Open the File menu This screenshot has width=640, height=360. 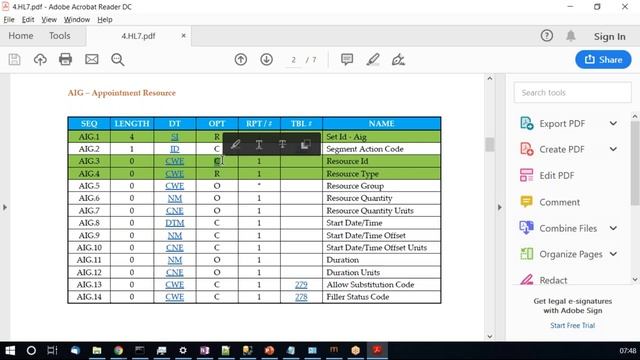9,20
